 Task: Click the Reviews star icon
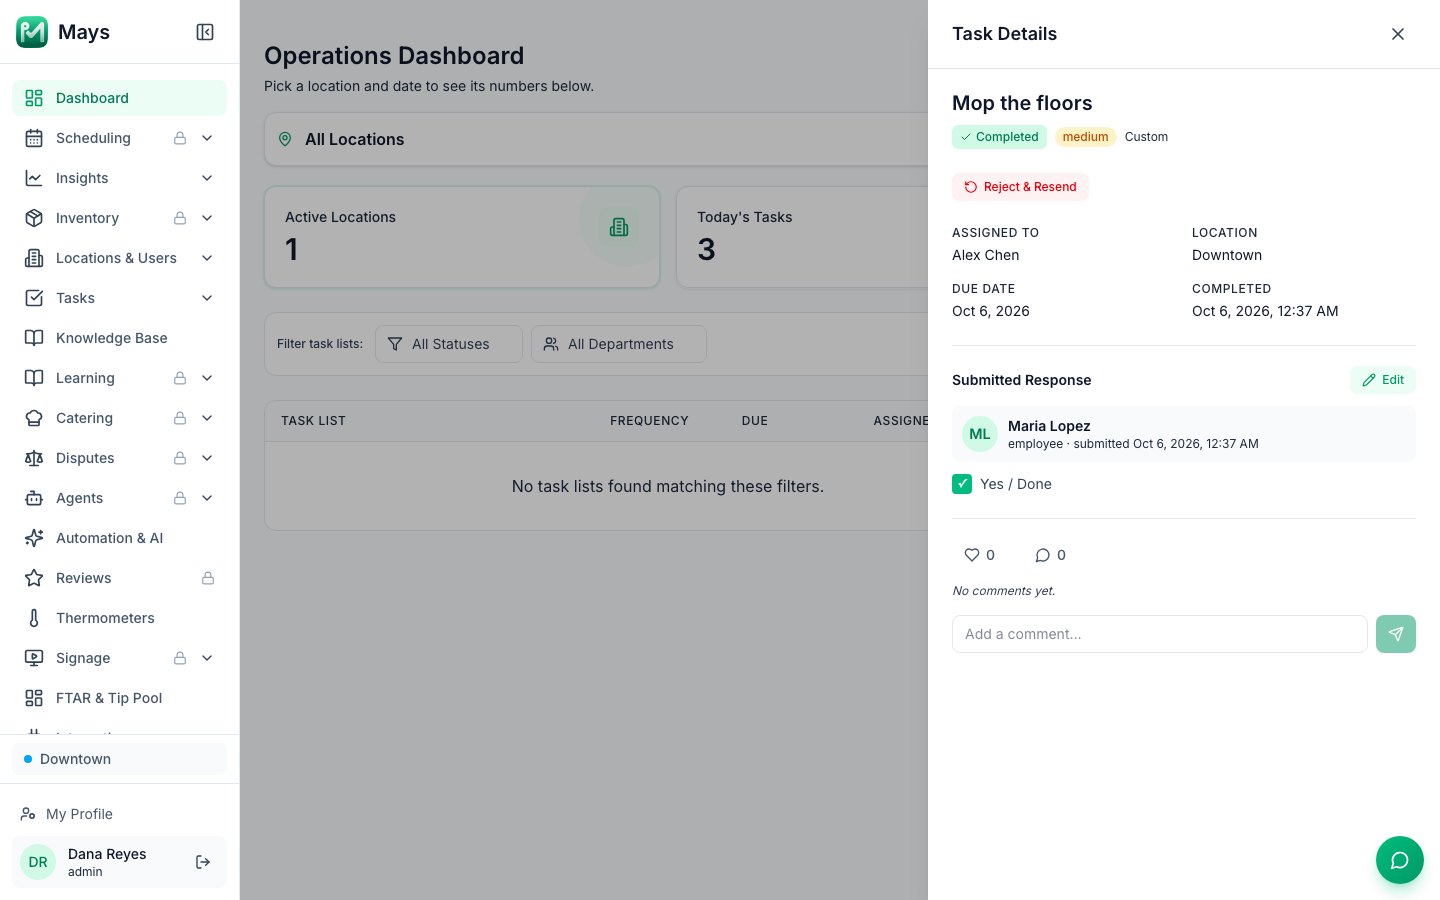34,578
